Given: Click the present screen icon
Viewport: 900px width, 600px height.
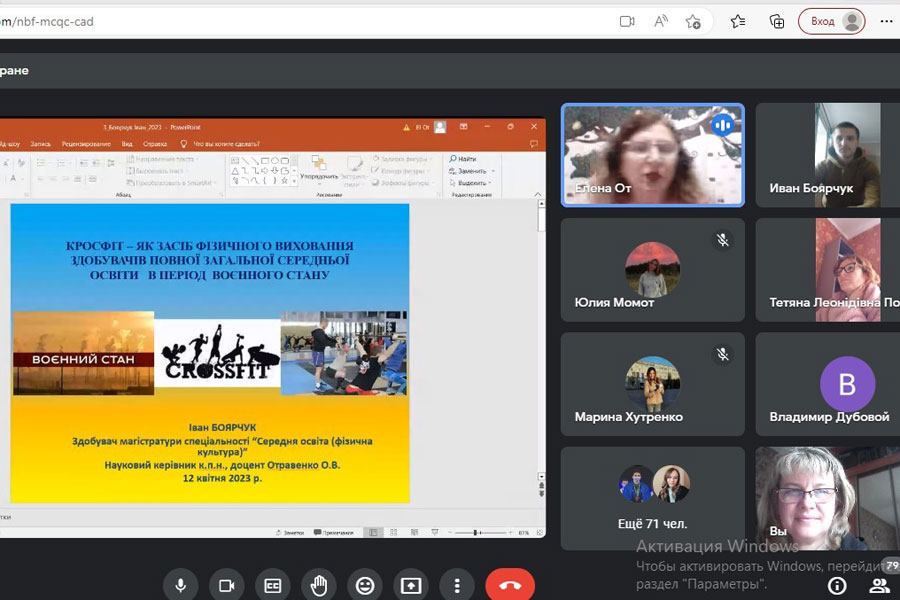Looking at the screenshot, I should [x=411, y=585].
